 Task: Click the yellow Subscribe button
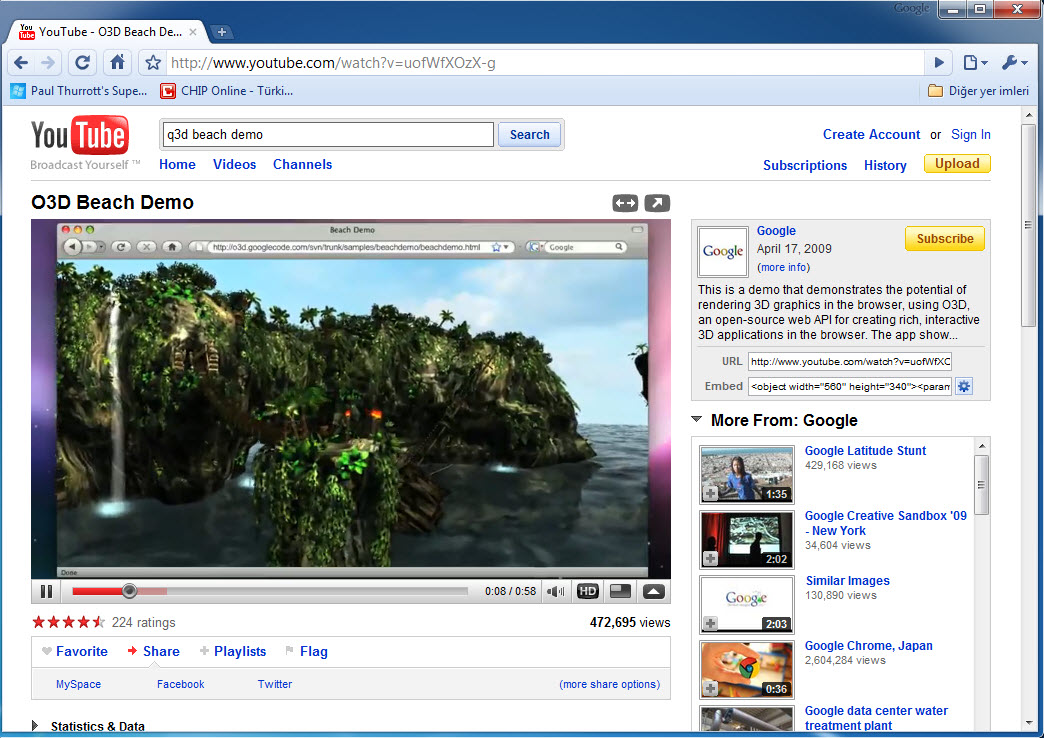(944, 239)
